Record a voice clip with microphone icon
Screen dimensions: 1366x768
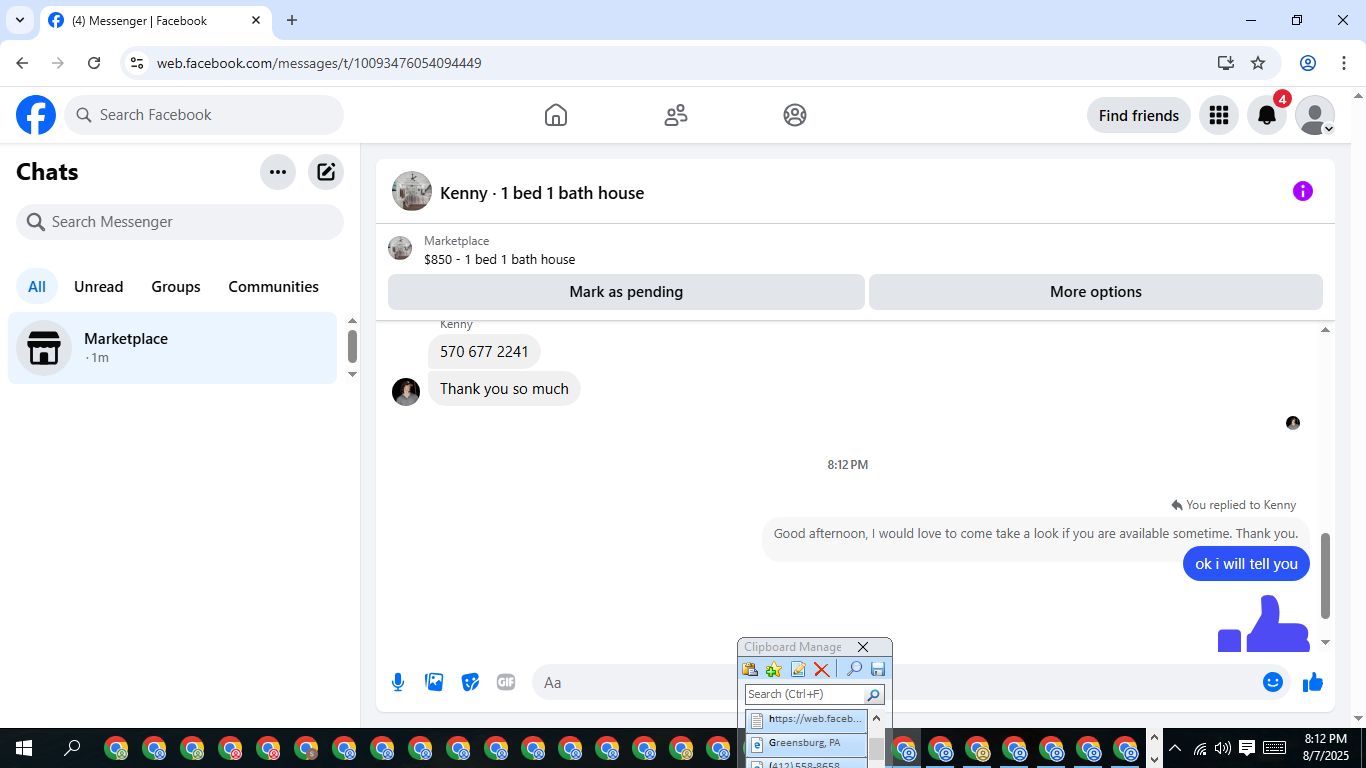click(x=398, y=682)
